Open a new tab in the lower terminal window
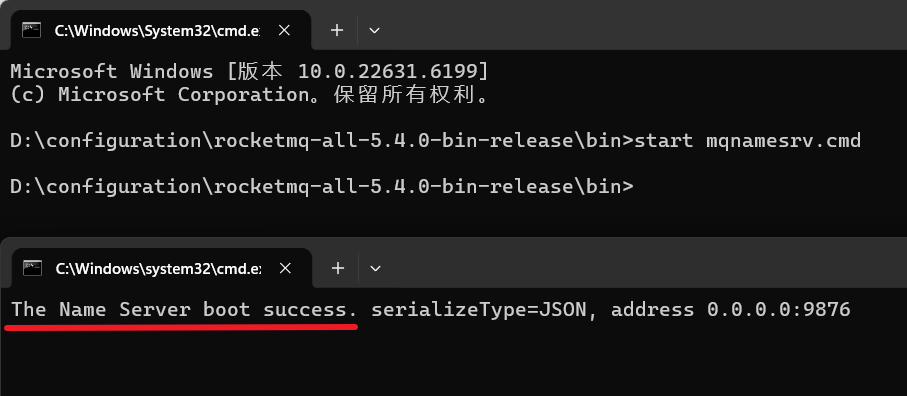The image size is (907, 396). tap(338, 268)
